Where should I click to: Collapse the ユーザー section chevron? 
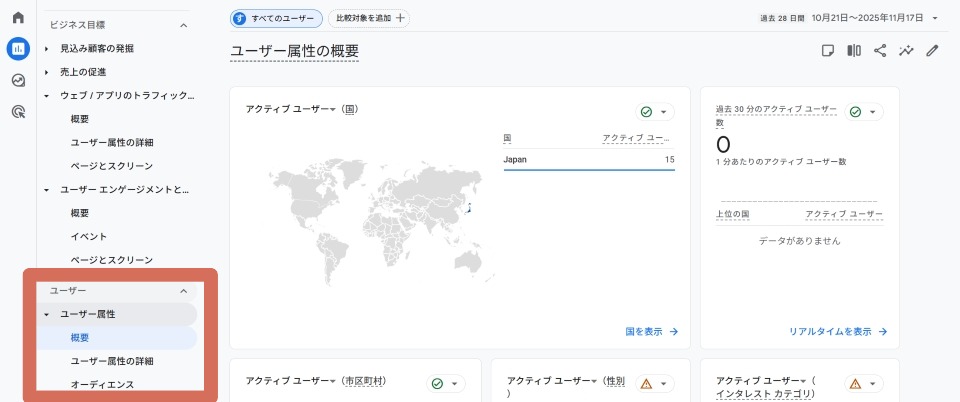(182, 291)
